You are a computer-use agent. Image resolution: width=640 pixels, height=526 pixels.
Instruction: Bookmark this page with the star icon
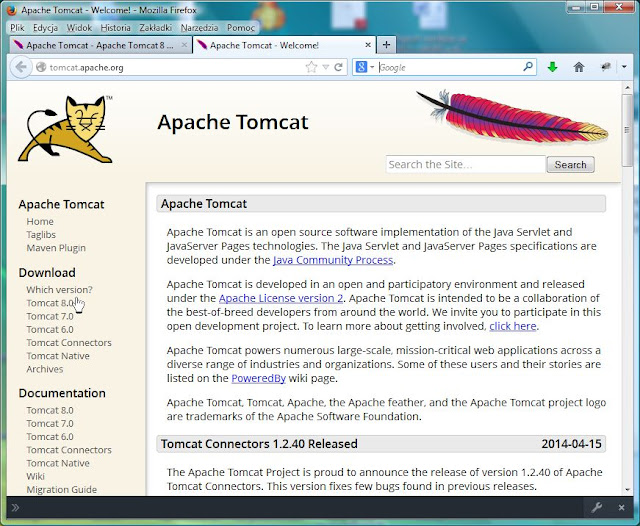(x=311, y=67)
